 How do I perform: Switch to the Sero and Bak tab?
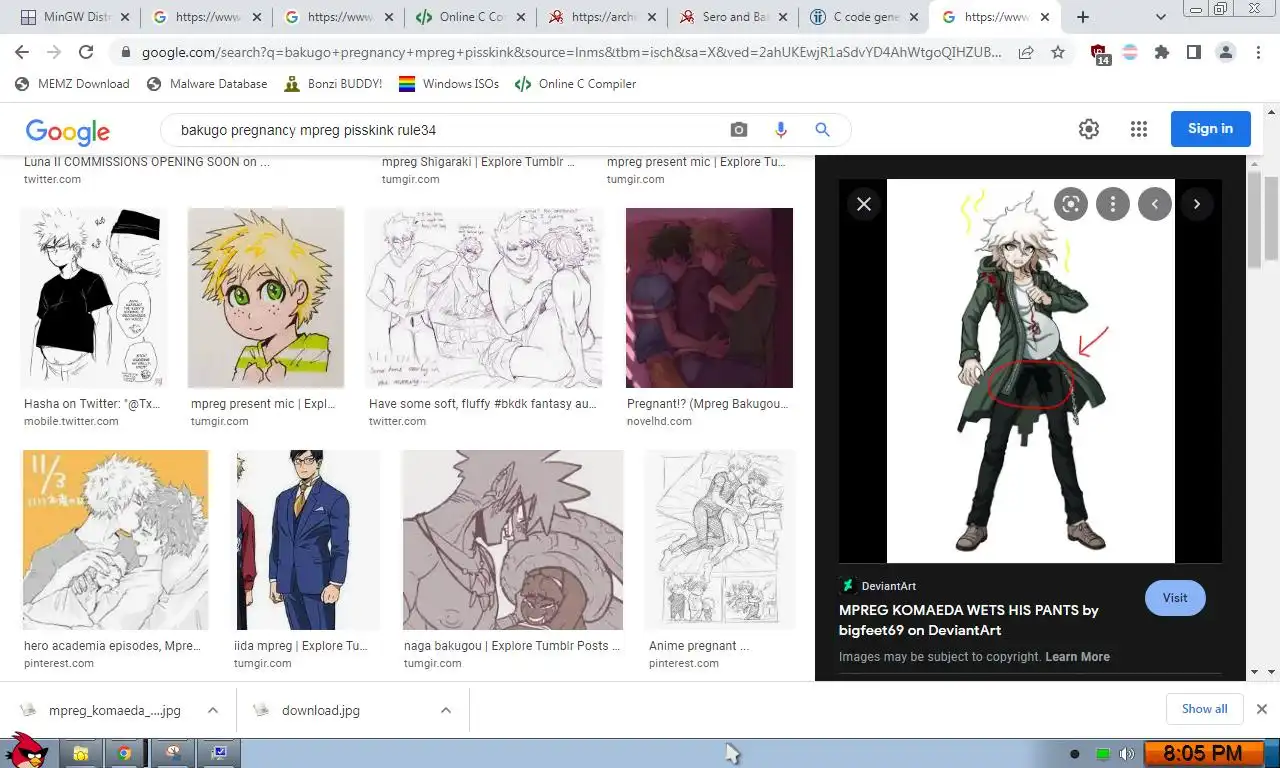coord(734,17)
